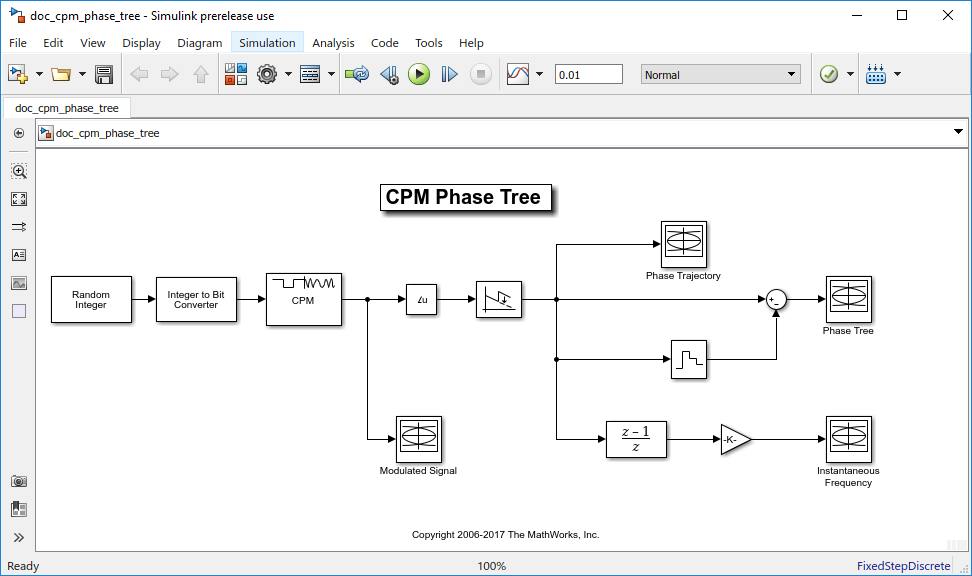Select the Image insert tool
The width and height of the screenshot is (972, 576).
pyautogui.click(x=19, y=283)
